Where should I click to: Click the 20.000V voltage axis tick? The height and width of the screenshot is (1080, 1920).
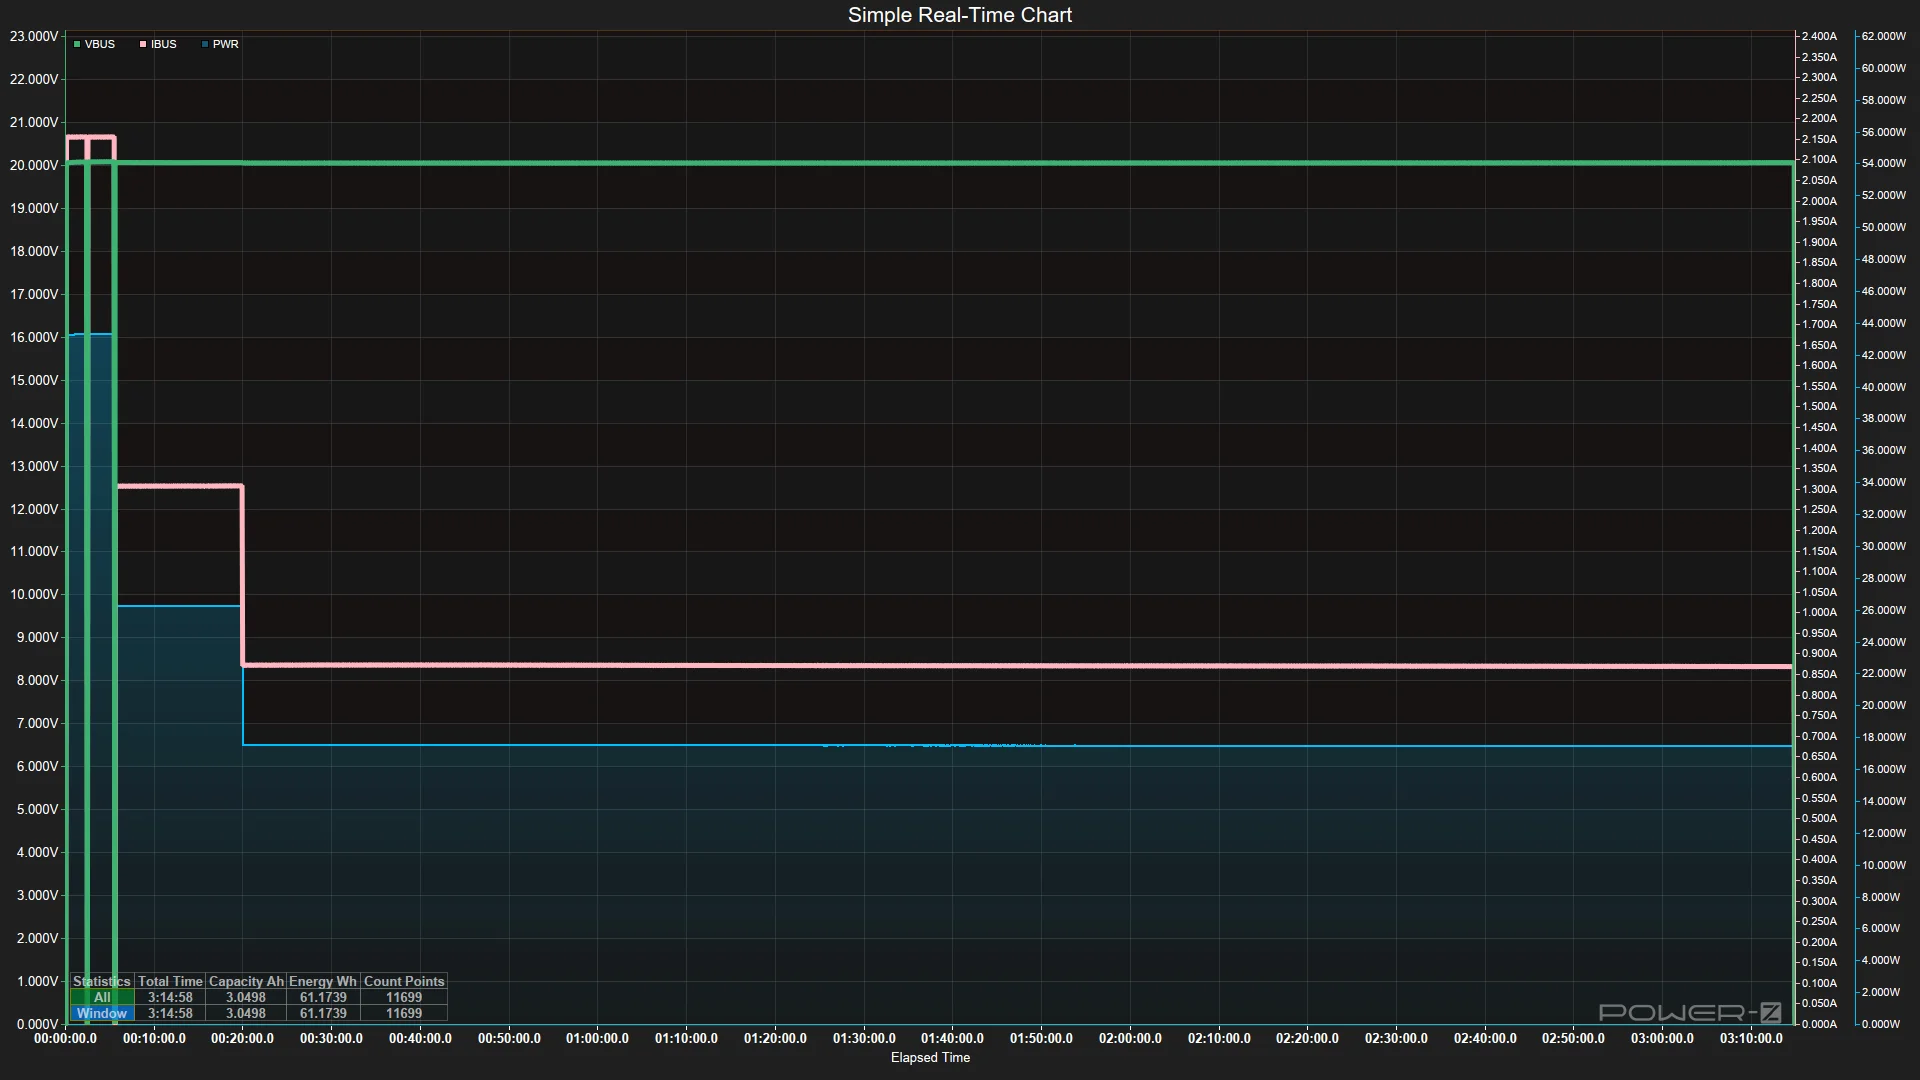pos(34,165)
